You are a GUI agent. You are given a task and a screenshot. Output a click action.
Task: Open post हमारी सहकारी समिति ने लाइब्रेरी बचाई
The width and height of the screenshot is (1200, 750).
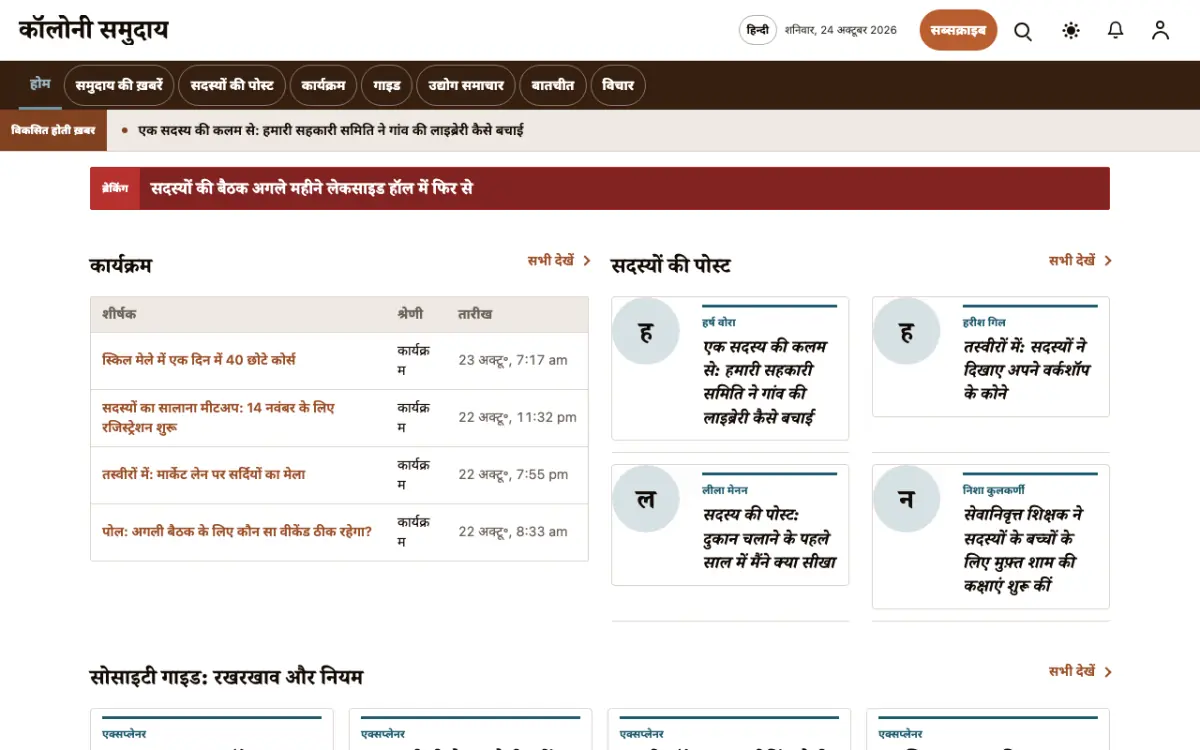coord(765,382)
